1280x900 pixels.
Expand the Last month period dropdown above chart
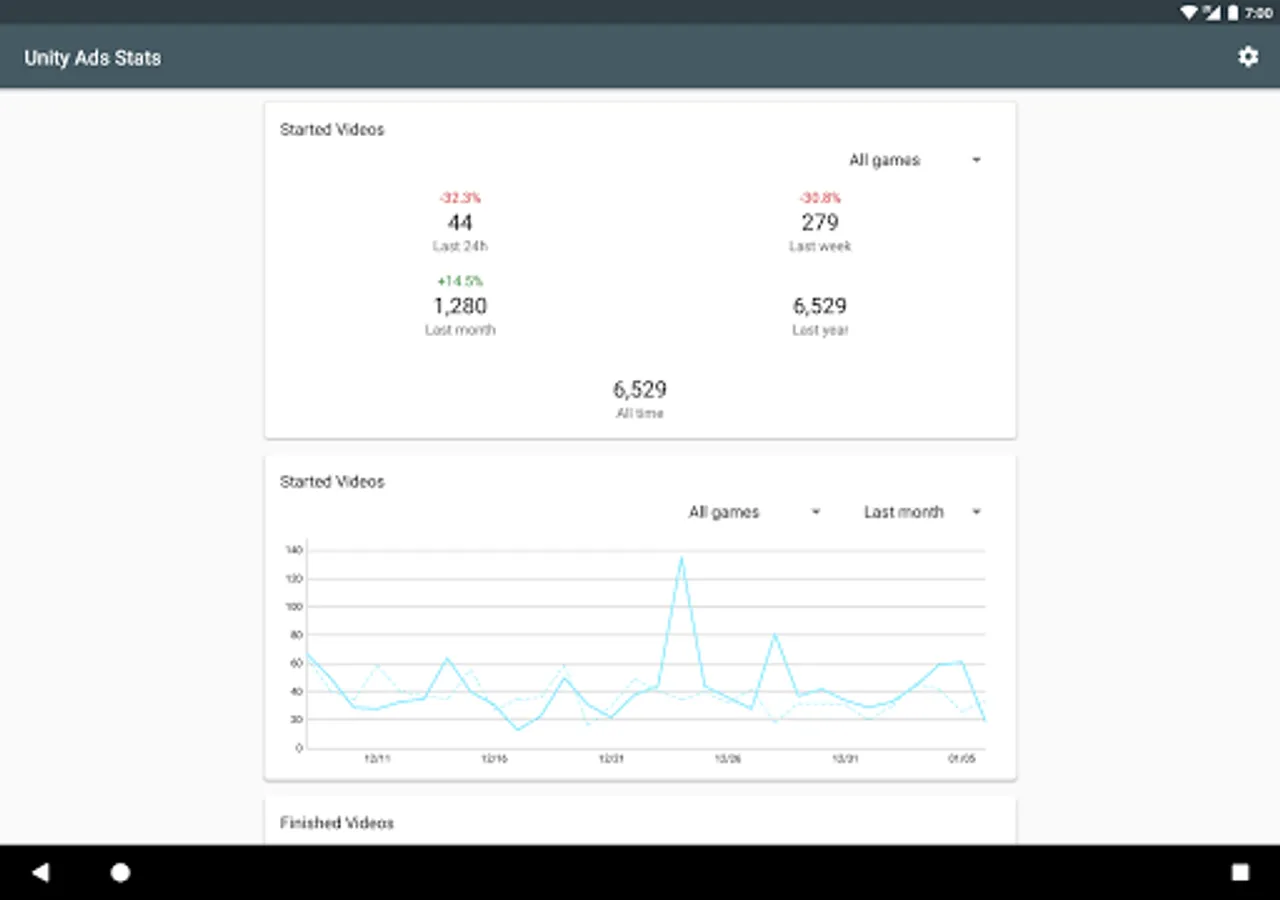(923, 512)
